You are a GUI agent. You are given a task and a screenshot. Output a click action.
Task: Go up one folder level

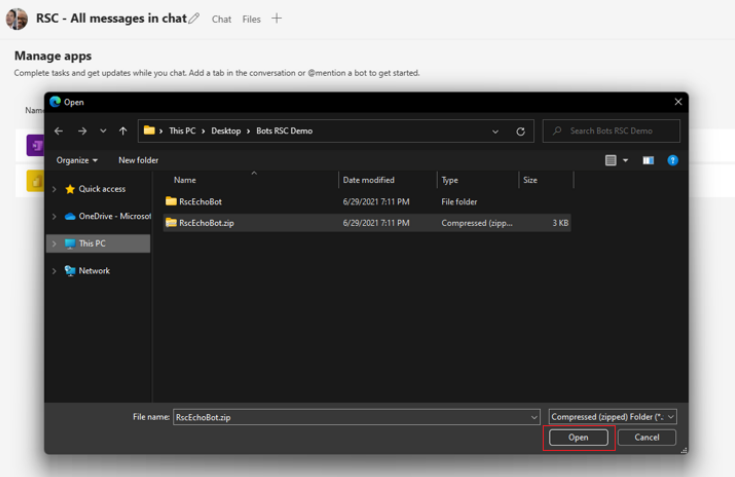coord(123,131)
